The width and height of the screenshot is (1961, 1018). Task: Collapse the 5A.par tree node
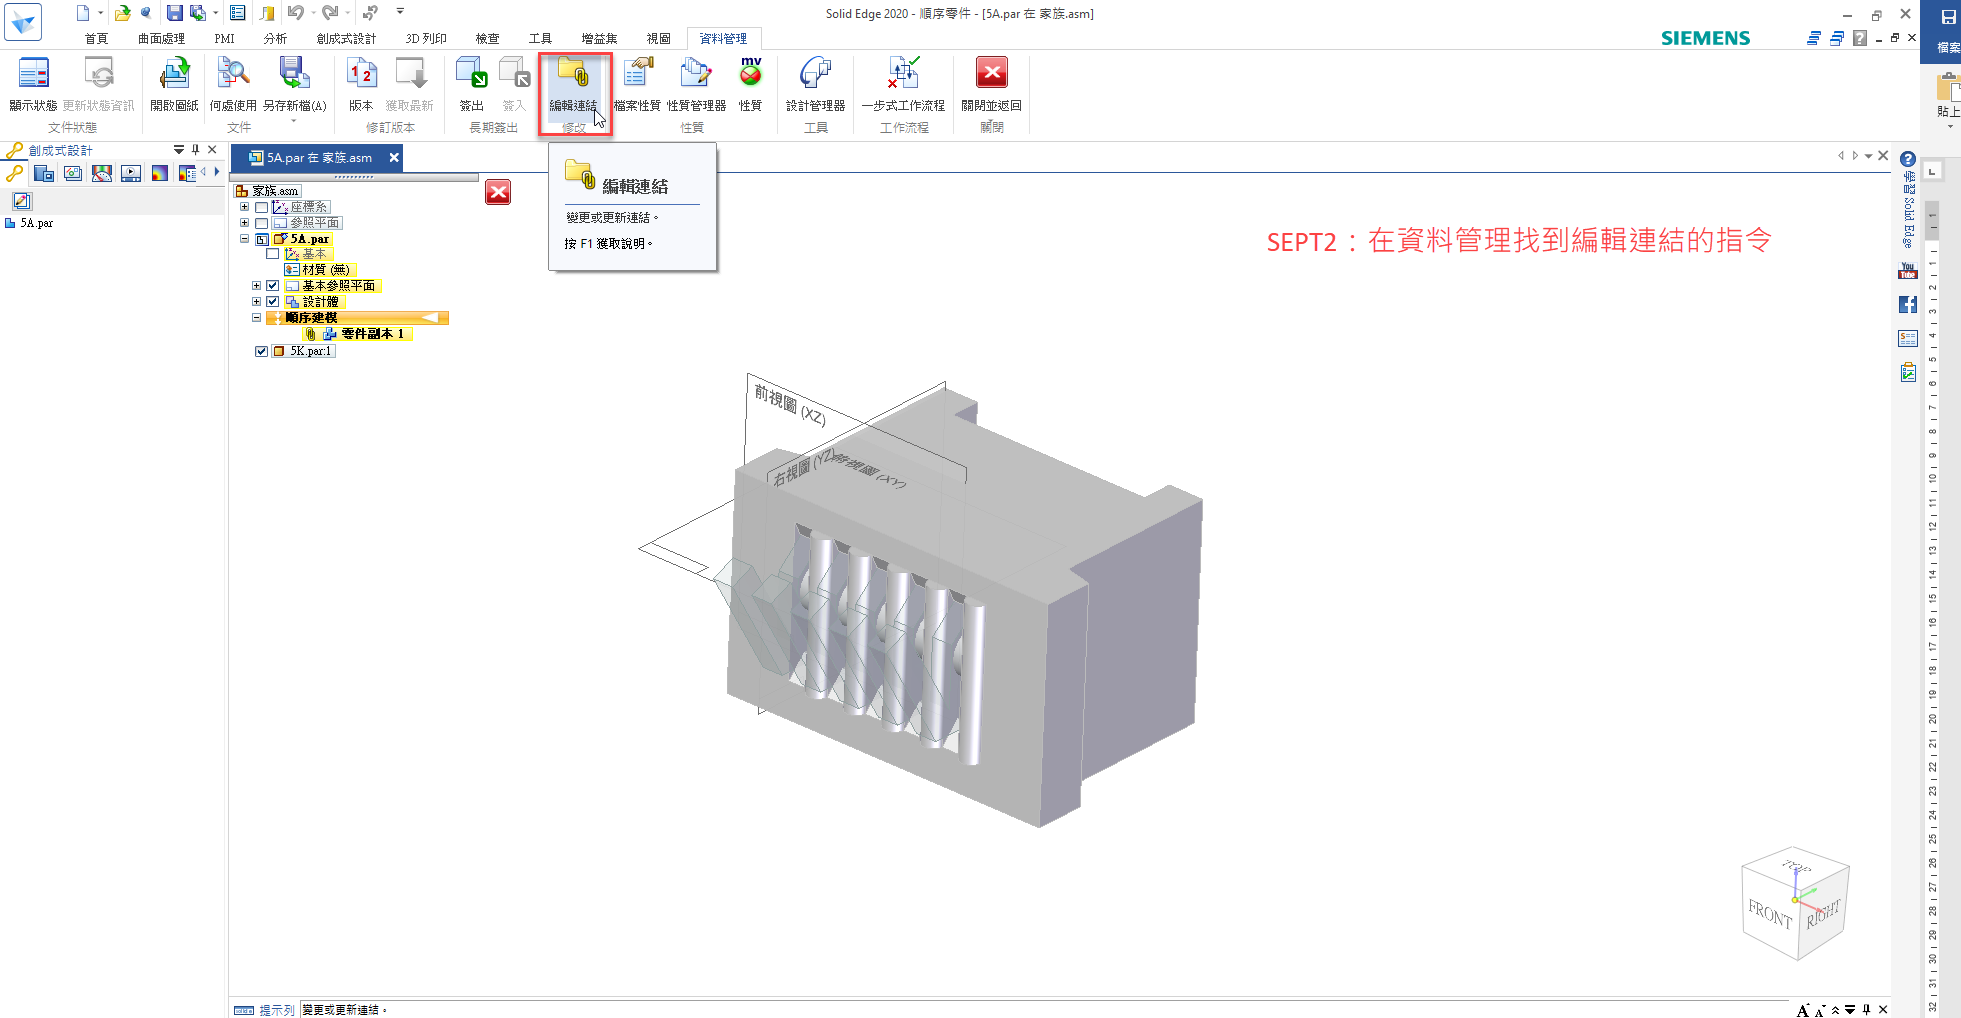tap(244, 239)
